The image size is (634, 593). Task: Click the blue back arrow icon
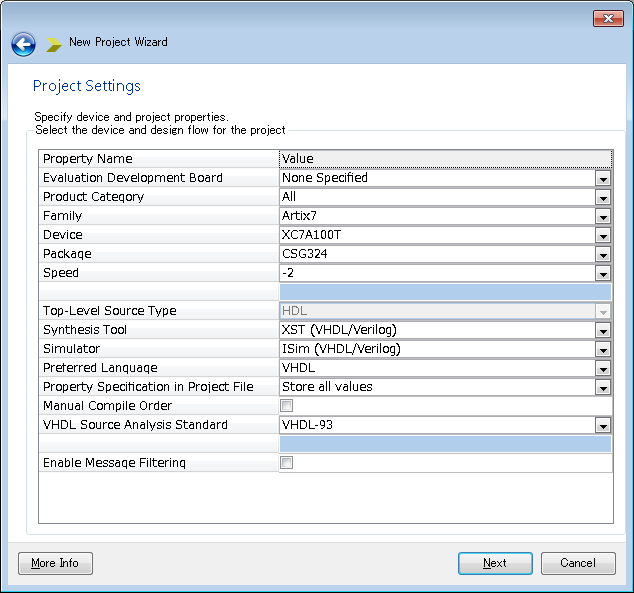24,44
